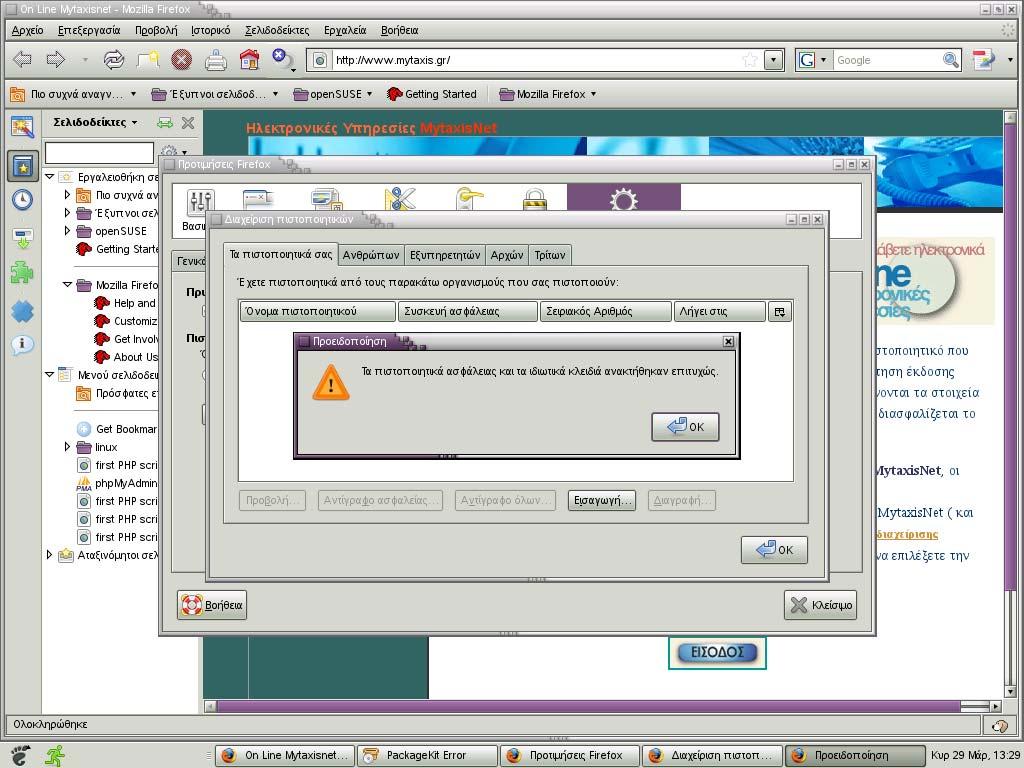Screen dimensions: 1024x768
Task: Stop loading with the red stop icon
Action: 182,60
